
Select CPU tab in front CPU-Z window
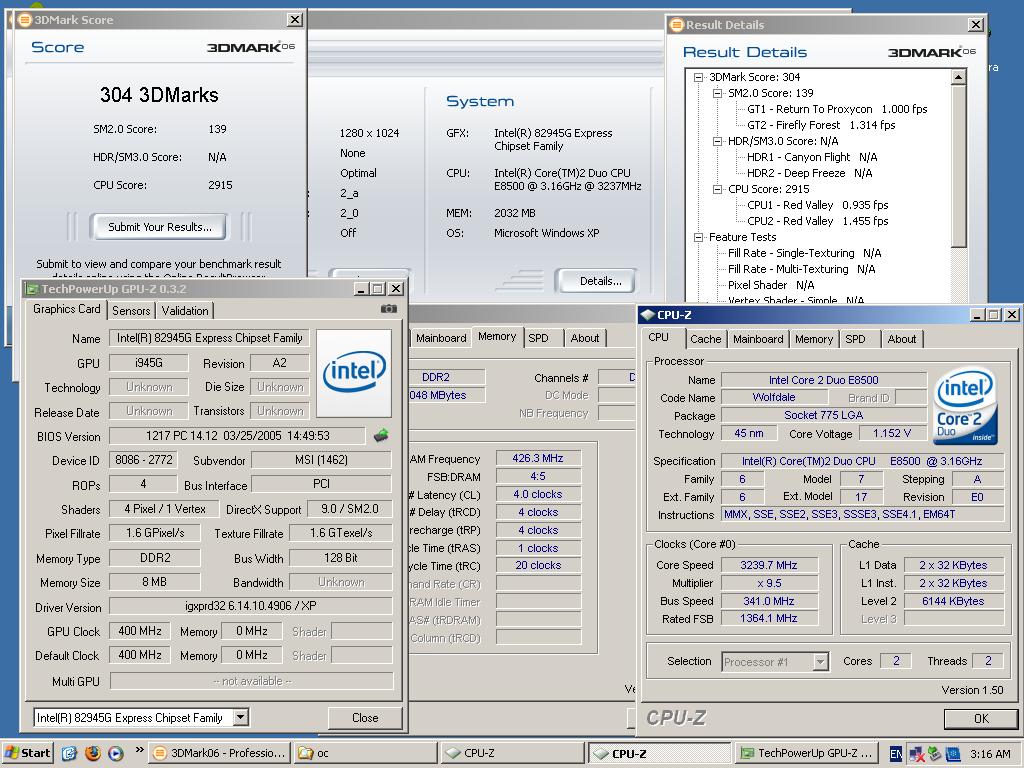(x=658, y=337)
